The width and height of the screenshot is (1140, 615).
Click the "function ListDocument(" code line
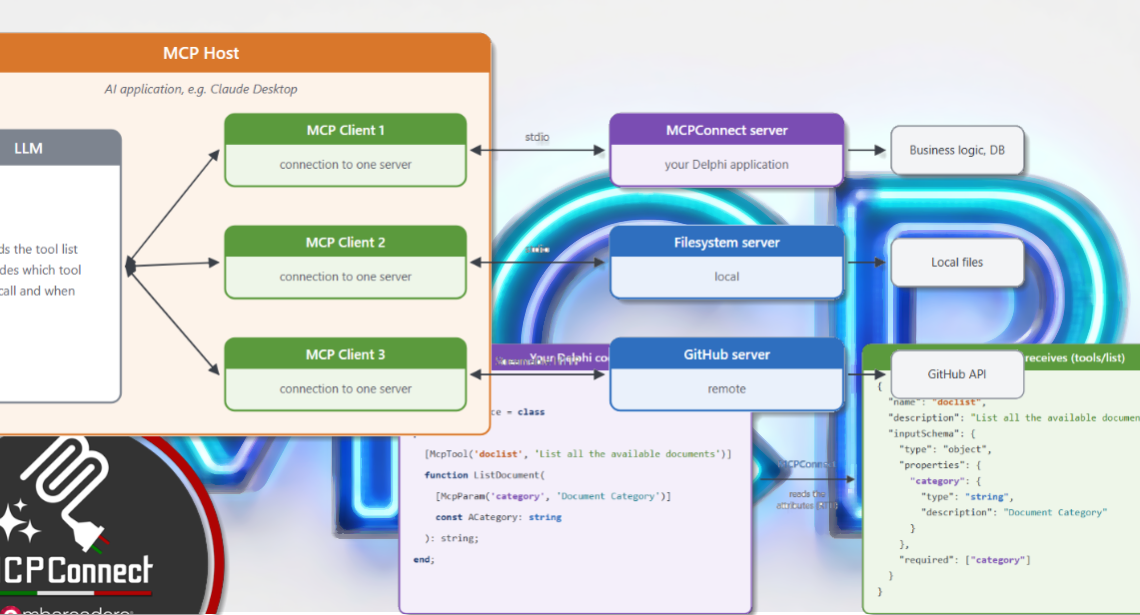click(x=484, y=475)
